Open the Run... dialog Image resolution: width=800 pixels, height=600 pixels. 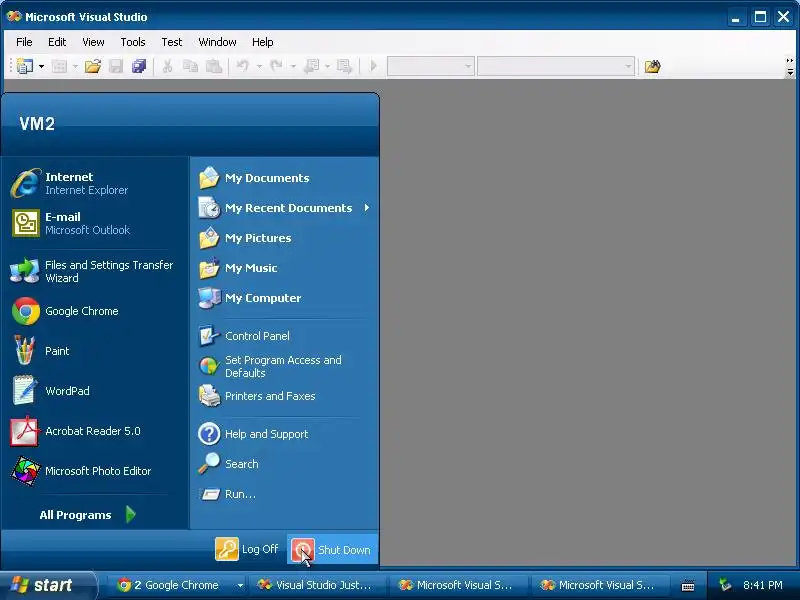coord(284,494)
